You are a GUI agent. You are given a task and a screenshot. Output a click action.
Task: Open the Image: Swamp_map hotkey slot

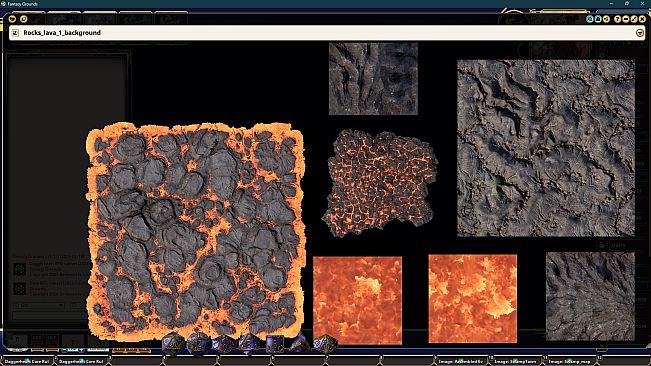click(571, 361)
